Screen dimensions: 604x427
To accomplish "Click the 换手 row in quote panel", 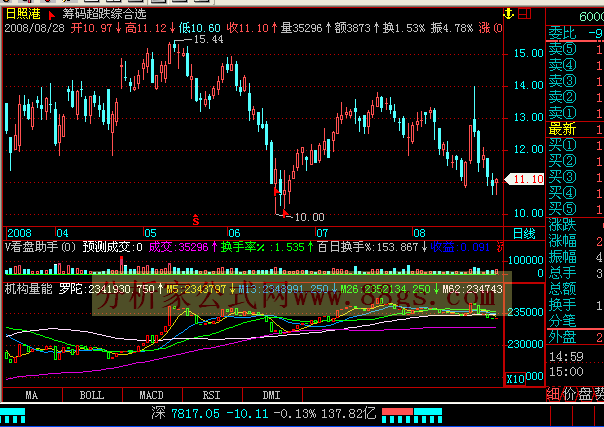I will point(576,305).
